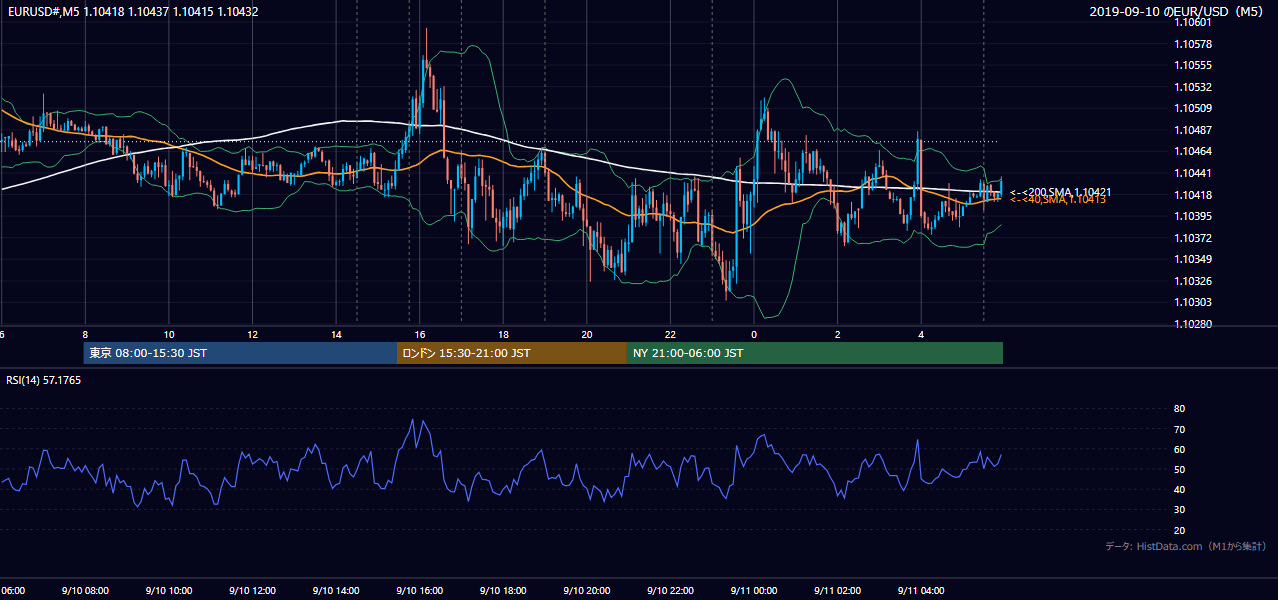The width and height of the screenshot is (1278, 600).
Task: Click price level 1.10280 on the axis
Action: point(1191,324)
